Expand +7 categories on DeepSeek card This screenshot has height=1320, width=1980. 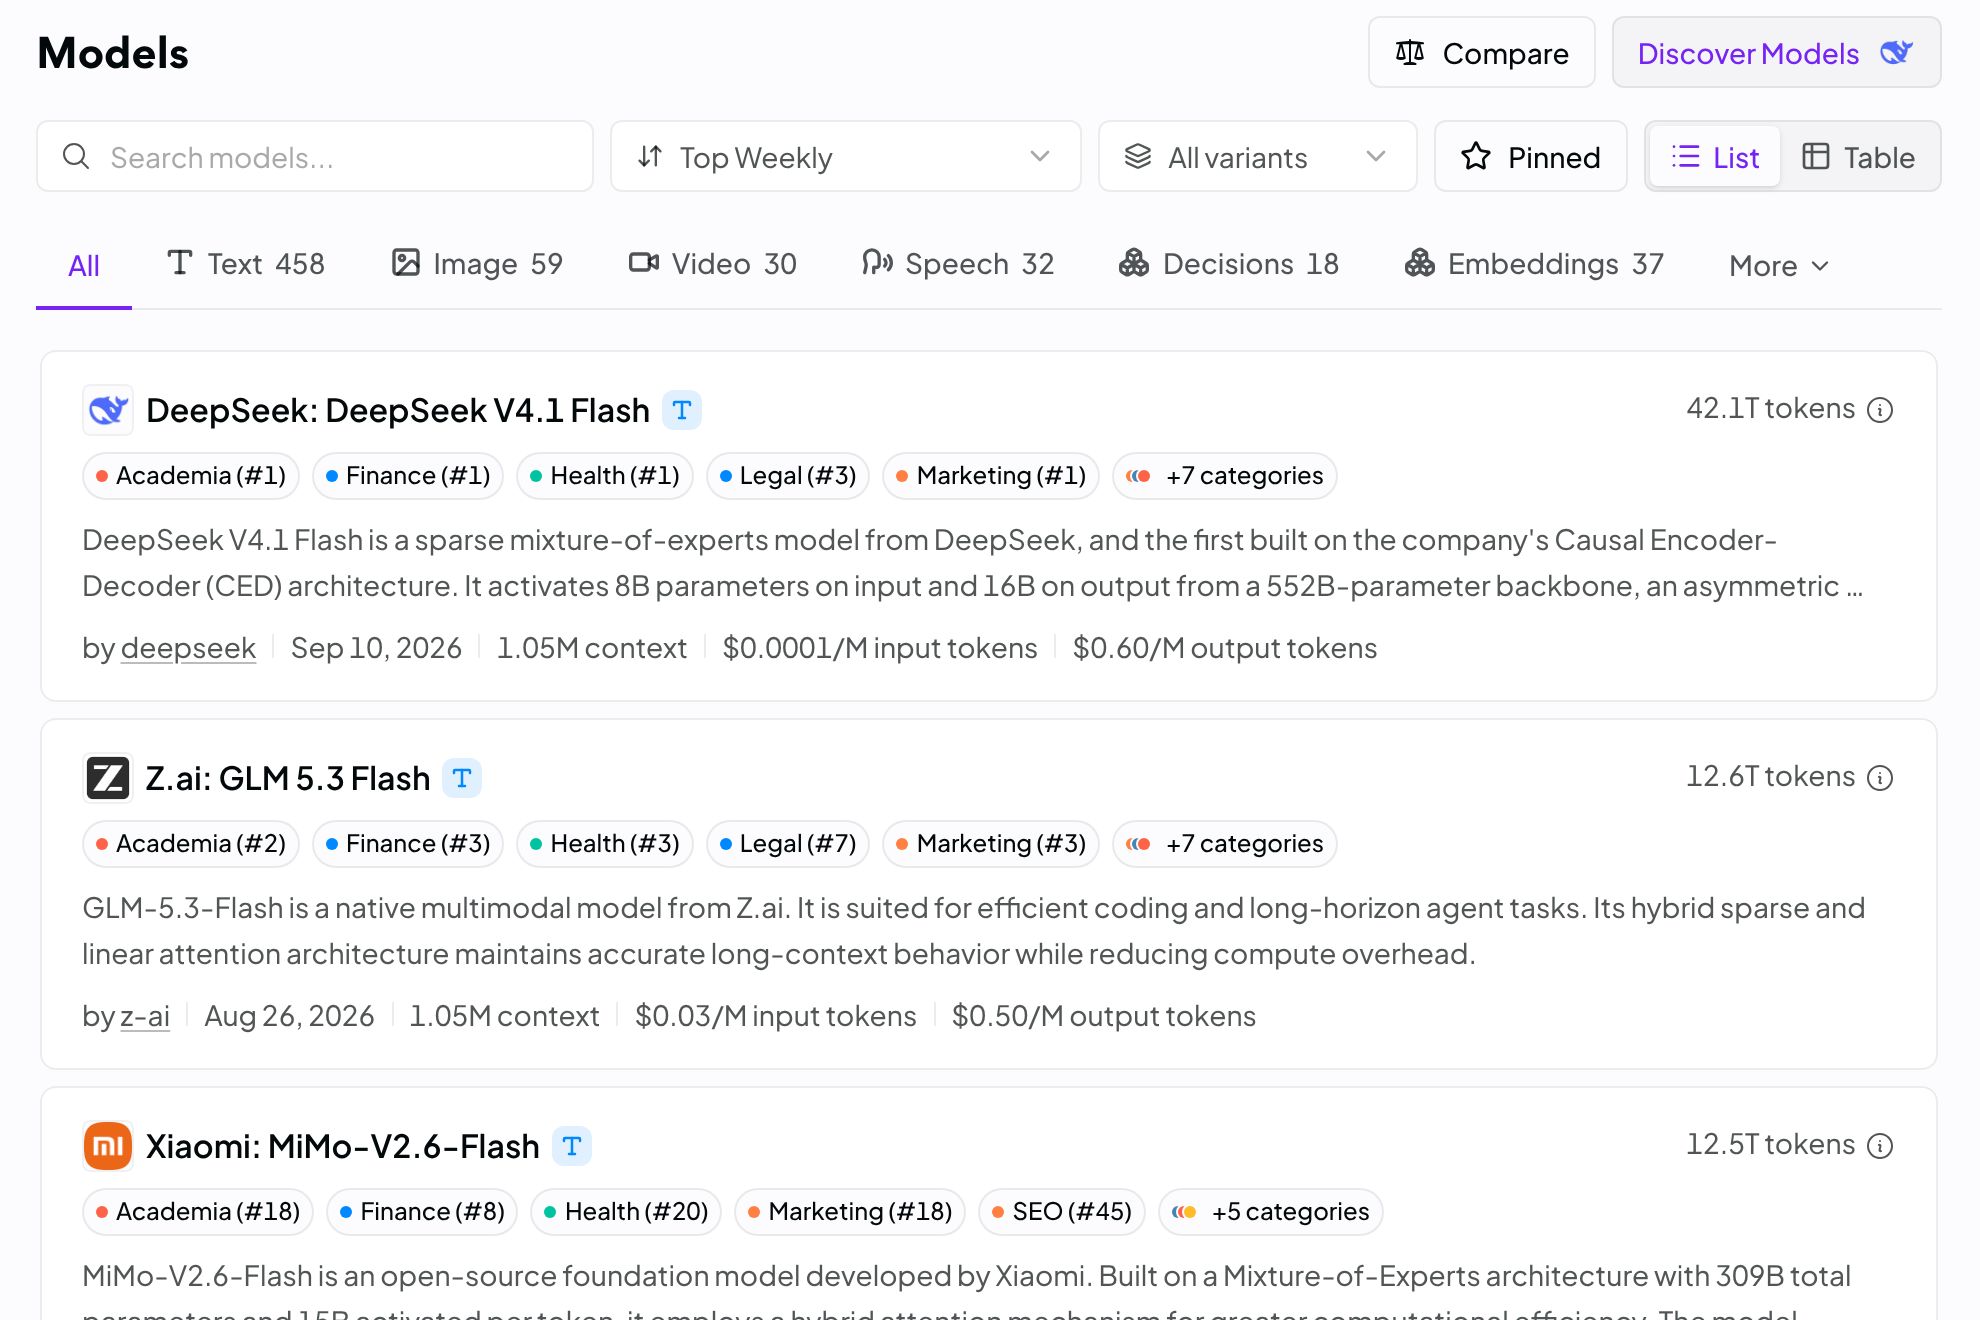(x=1225, y=476)
